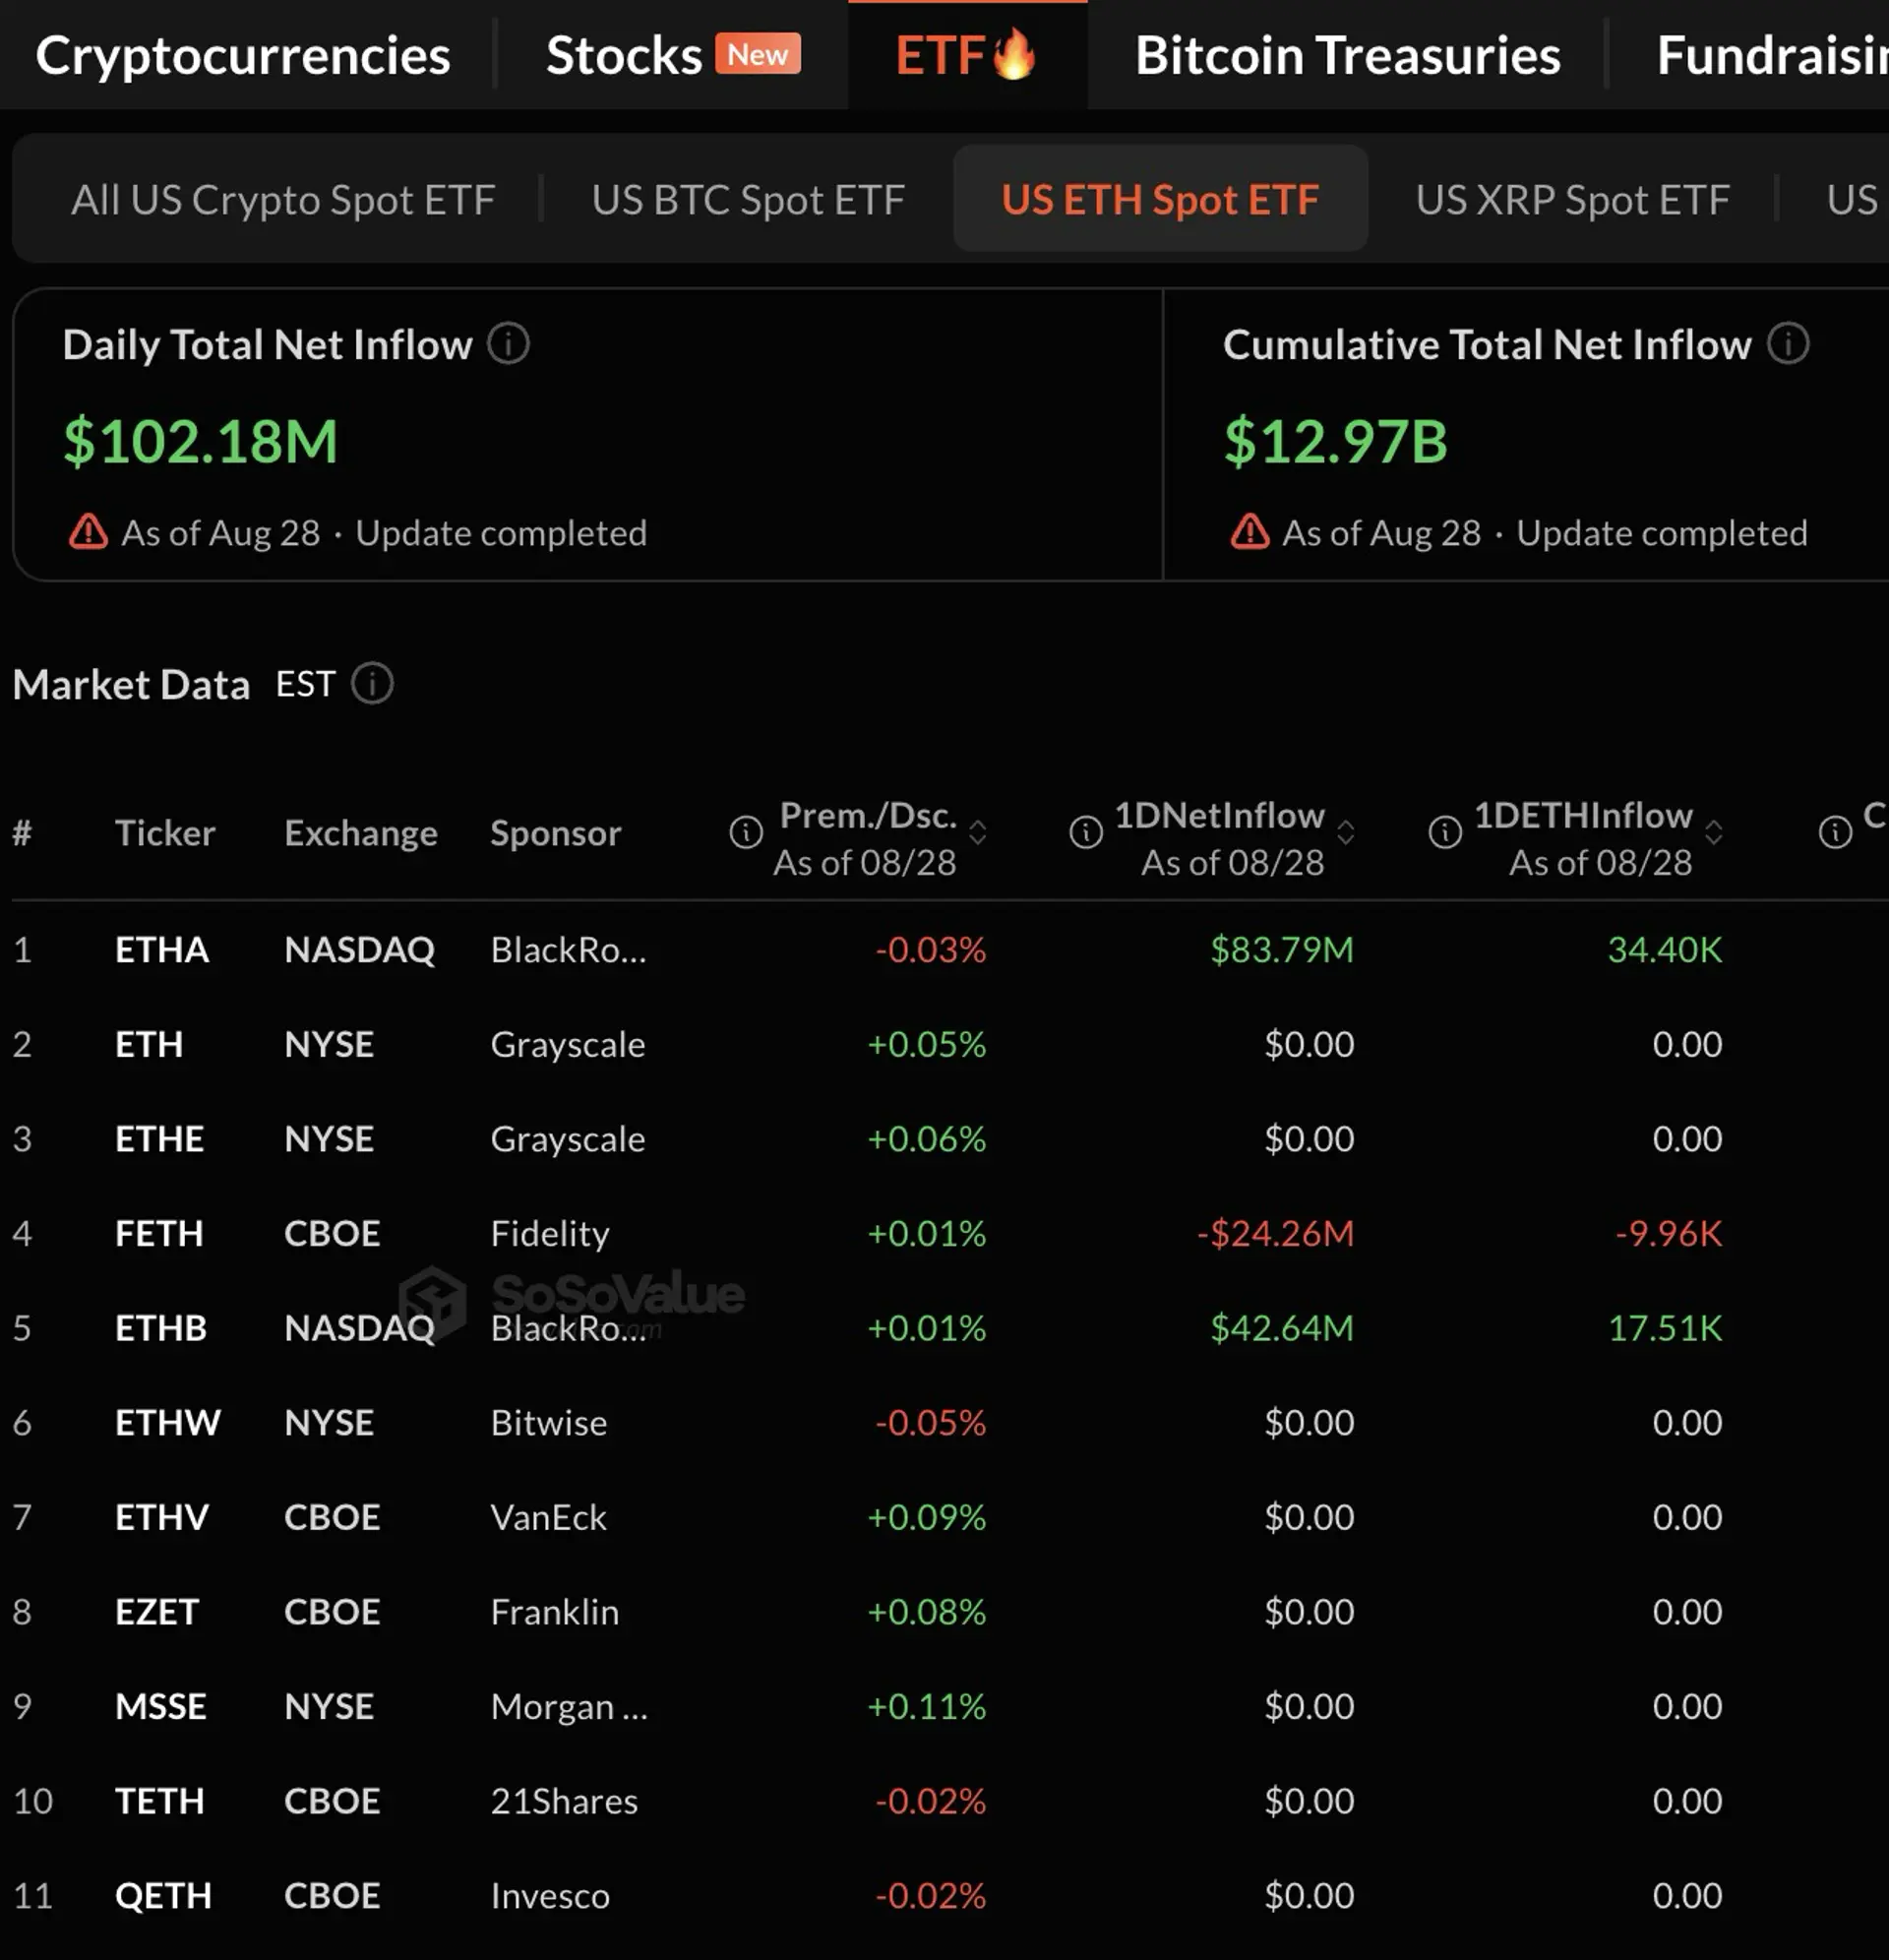This screenshot has width=1889, height=1960.
Task: Sort by 1DETHInflow using its sort arrows
Action: pyautogui.click(x=1713, y=832)
